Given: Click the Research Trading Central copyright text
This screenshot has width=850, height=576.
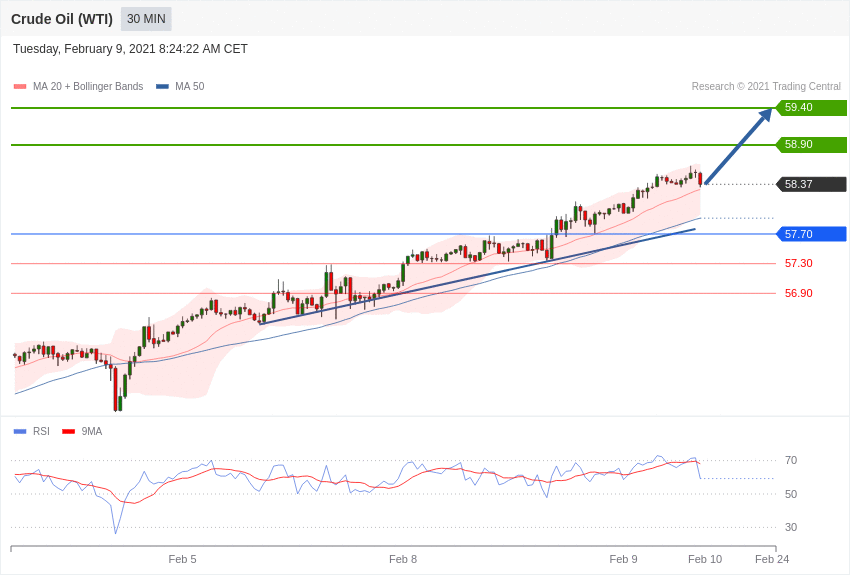Looking at the screenshot, I should point(766,87).
